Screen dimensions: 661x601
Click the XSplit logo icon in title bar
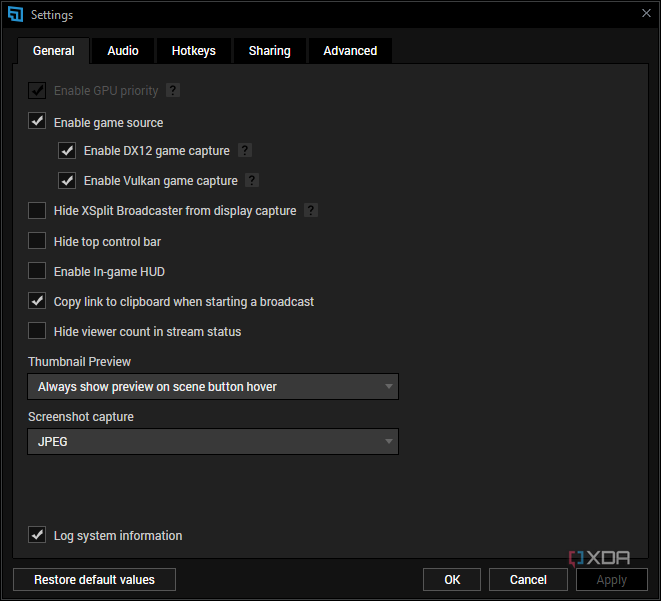point(16,14)
